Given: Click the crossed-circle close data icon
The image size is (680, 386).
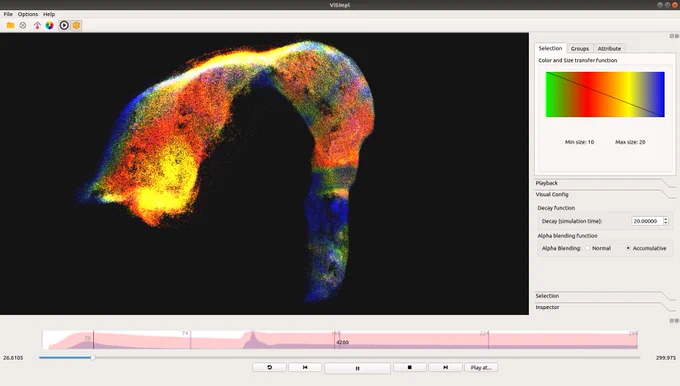Looking at the screenshot, I should 23,26.
